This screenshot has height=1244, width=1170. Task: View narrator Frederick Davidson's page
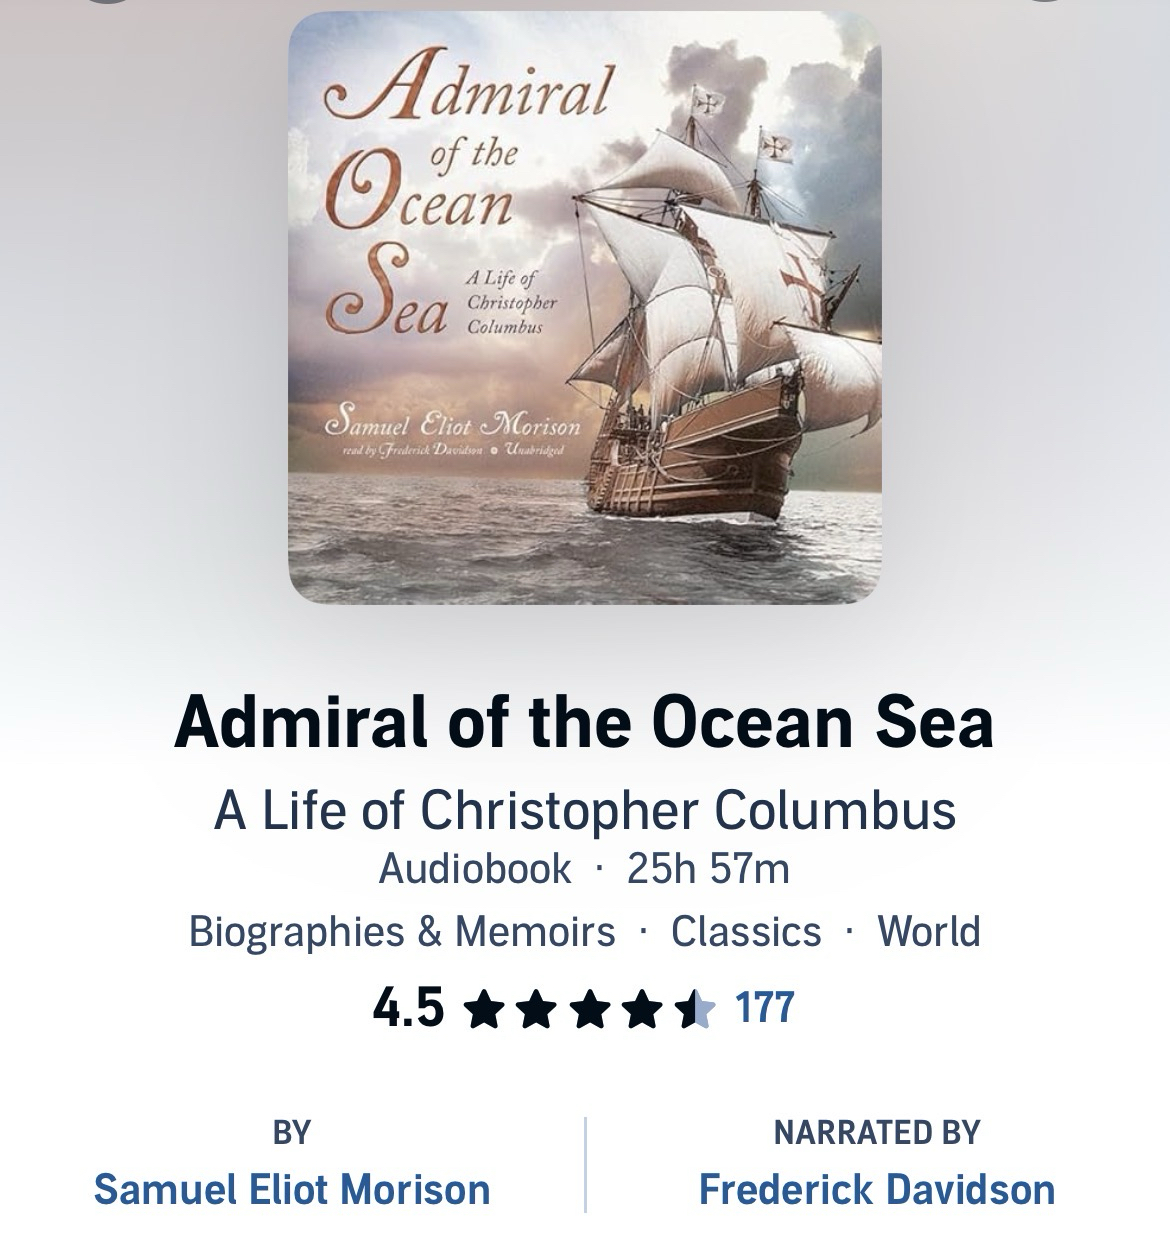pos(877,1190)
